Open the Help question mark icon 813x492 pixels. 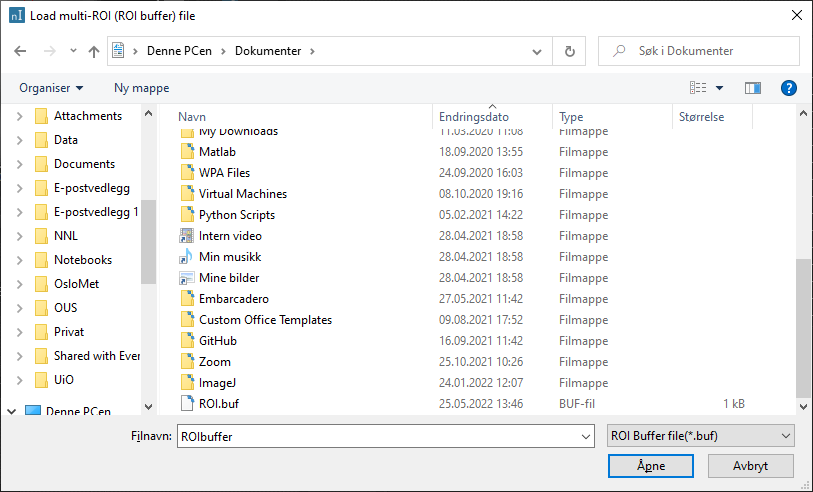click(x=788, y=88)
